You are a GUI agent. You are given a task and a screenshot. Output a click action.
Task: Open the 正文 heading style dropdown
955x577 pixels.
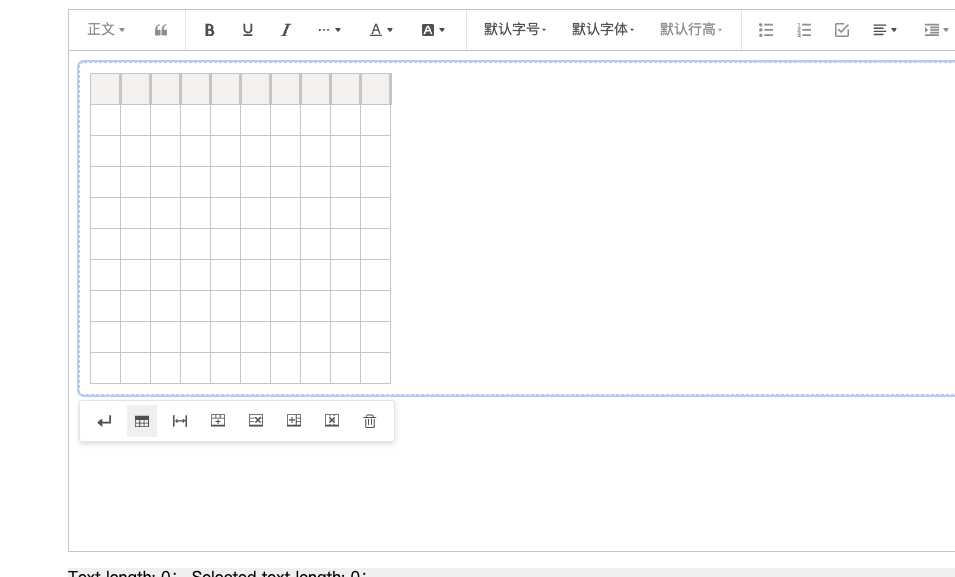106,30
